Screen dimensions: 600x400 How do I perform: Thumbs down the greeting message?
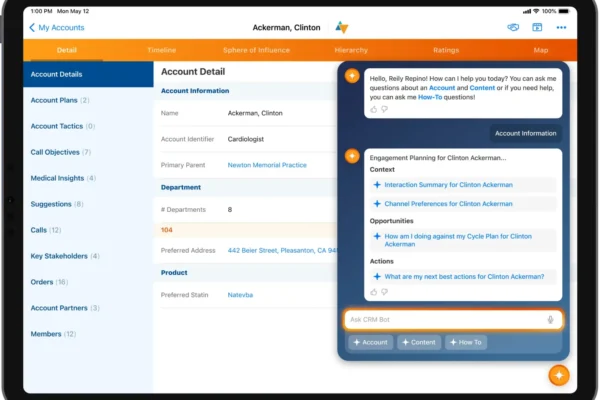click(x=385, y=109)
